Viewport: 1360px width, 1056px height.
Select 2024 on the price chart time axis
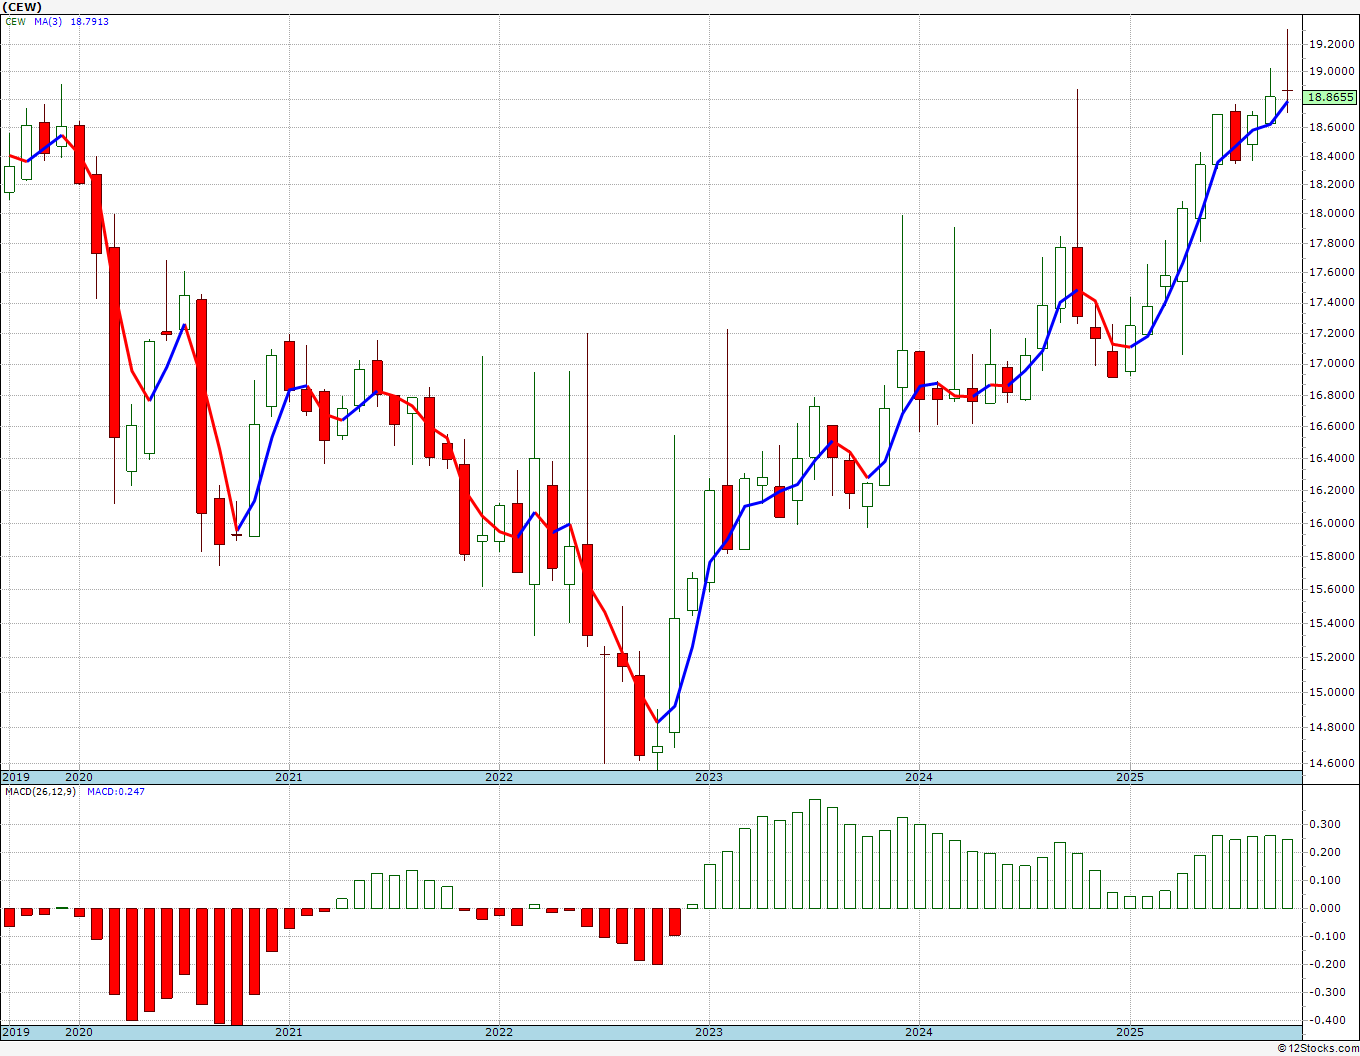click(919, 777)
